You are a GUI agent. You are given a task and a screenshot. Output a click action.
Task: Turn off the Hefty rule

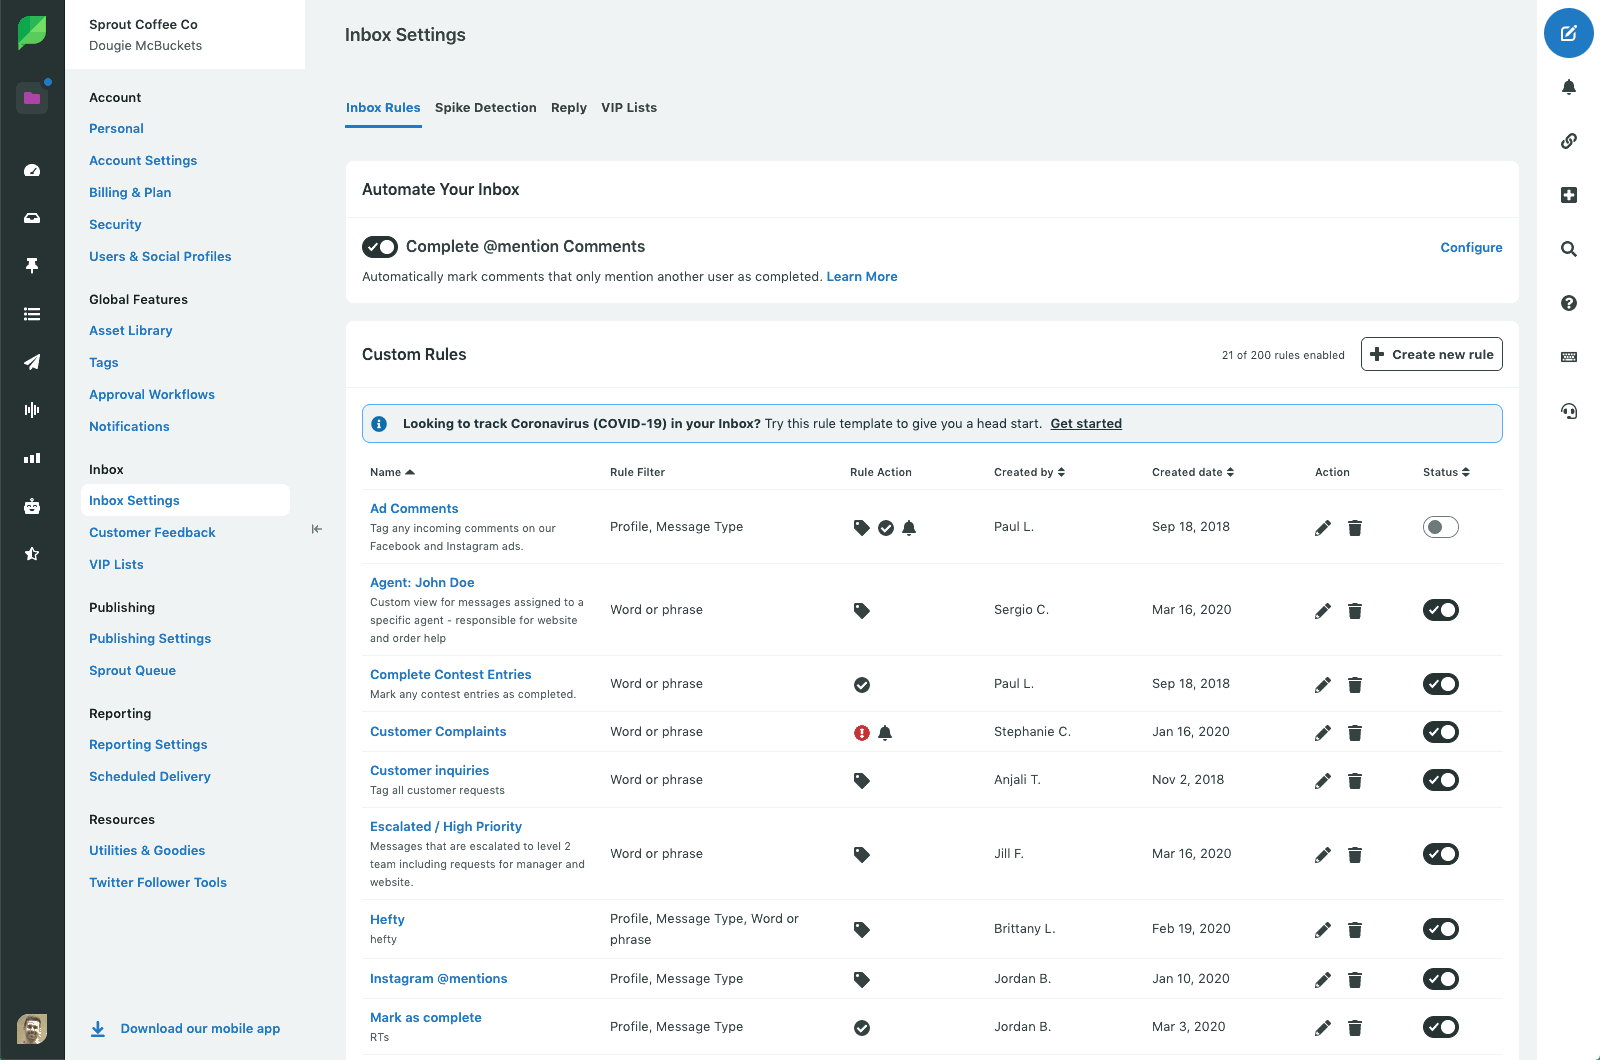coord(1440,929)
